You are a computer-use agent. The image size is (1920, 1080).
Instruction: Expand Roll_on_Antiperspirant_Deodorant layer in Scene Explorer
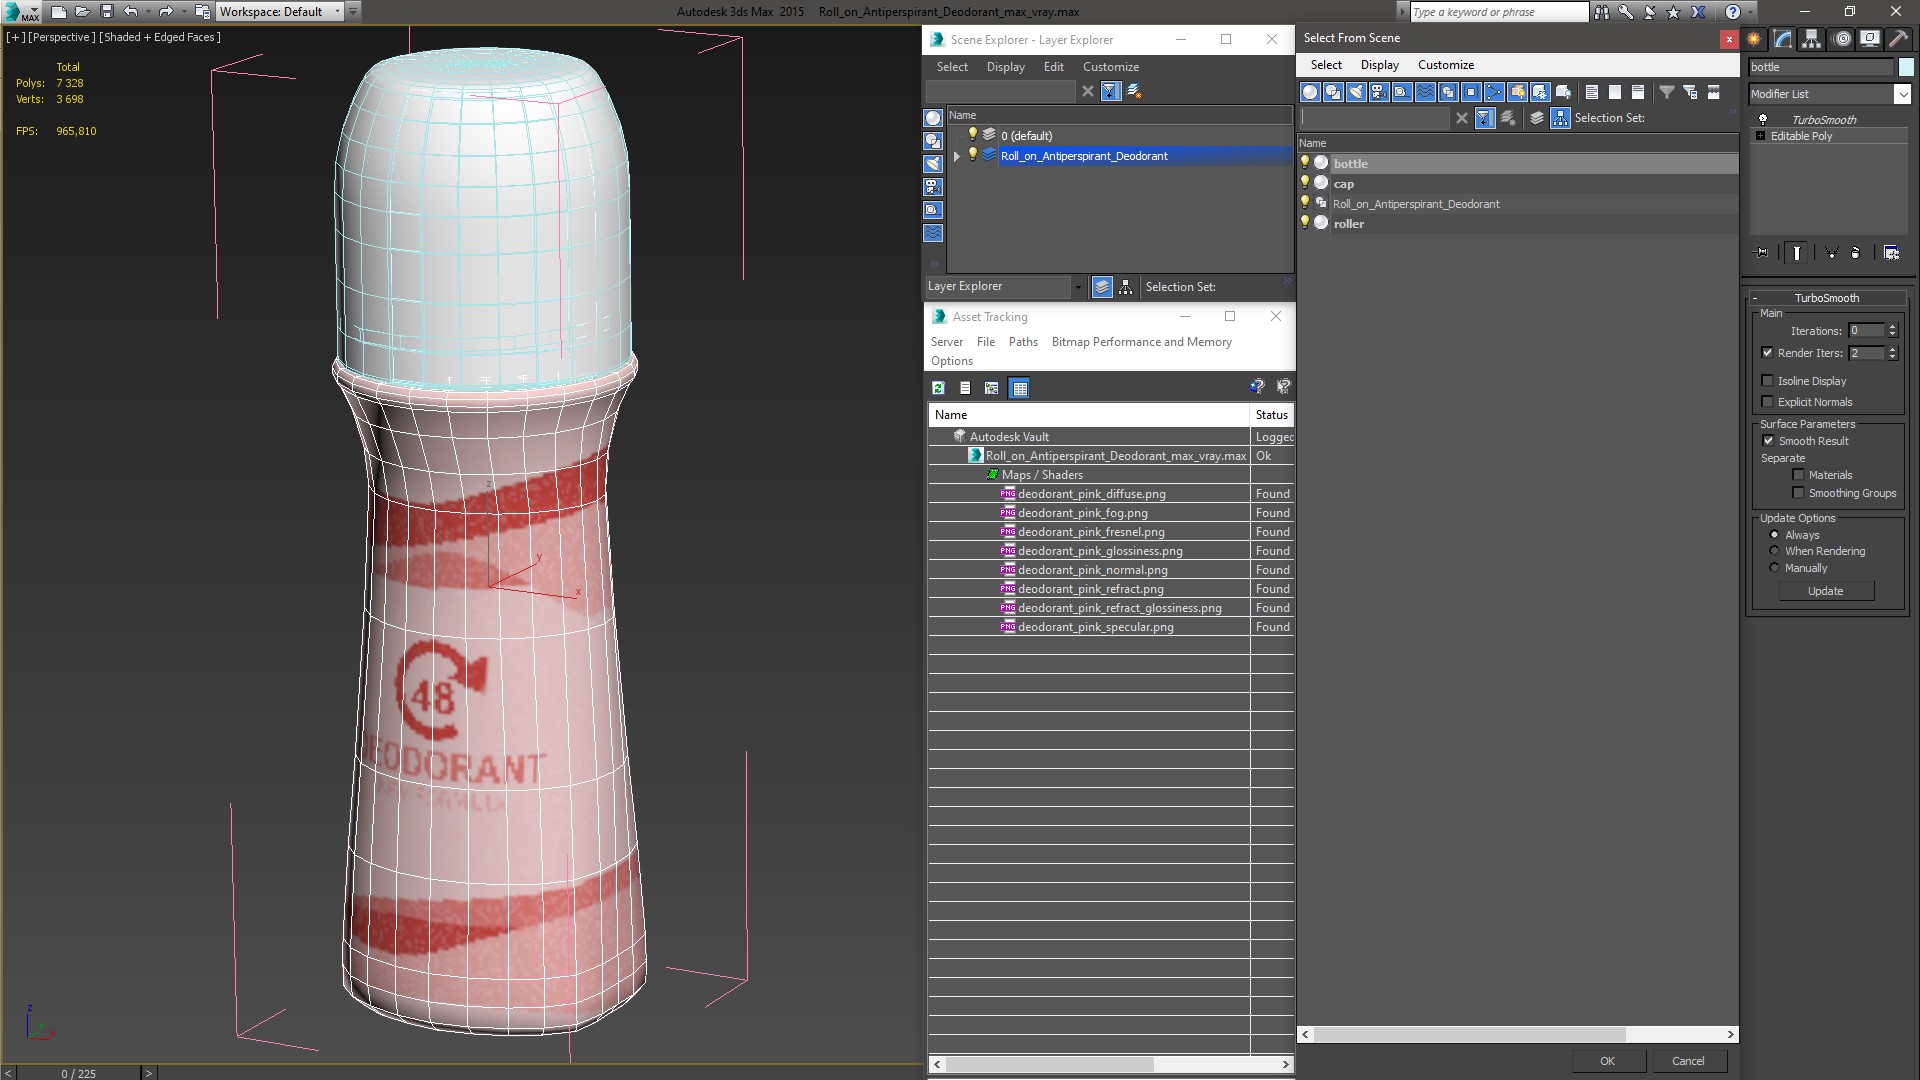(x=957, y=156)
